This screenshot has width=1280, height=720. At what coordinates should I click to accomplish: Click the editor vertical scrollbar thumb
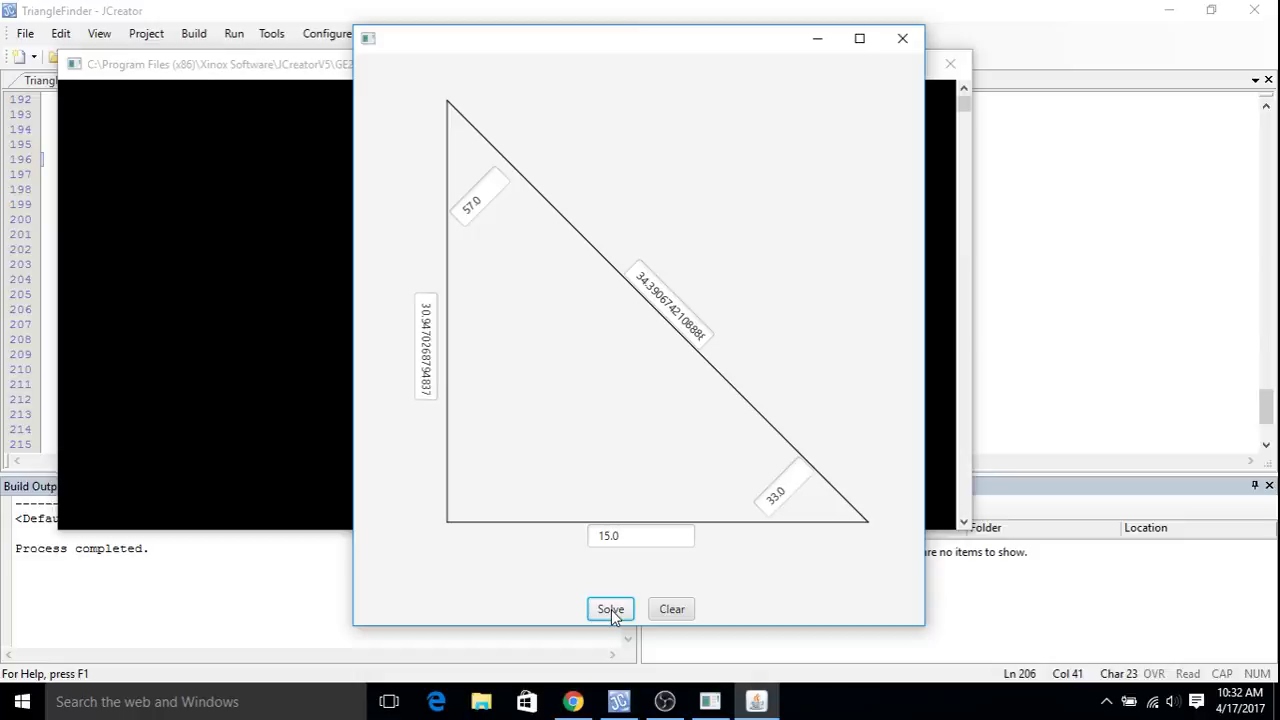[x=1266, y=406]
